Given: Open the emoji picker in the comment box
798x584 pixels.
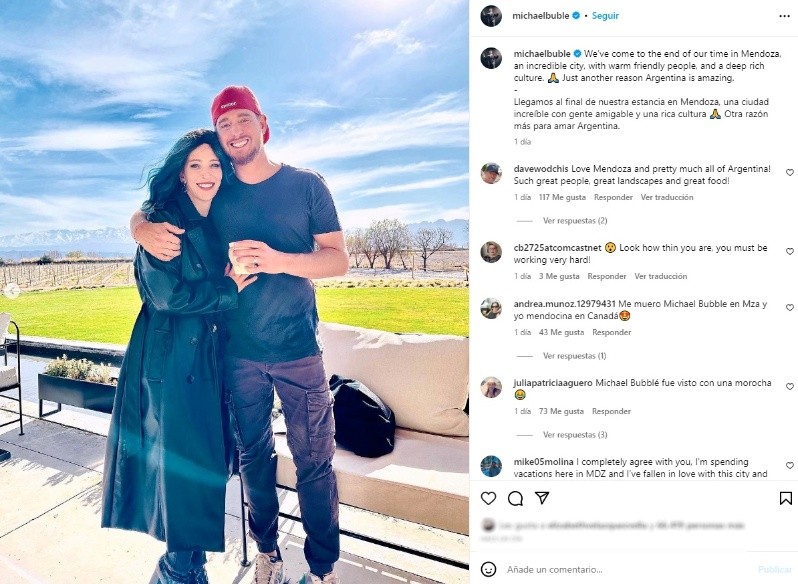Looking at the screenshot, I should coord(488,569).
